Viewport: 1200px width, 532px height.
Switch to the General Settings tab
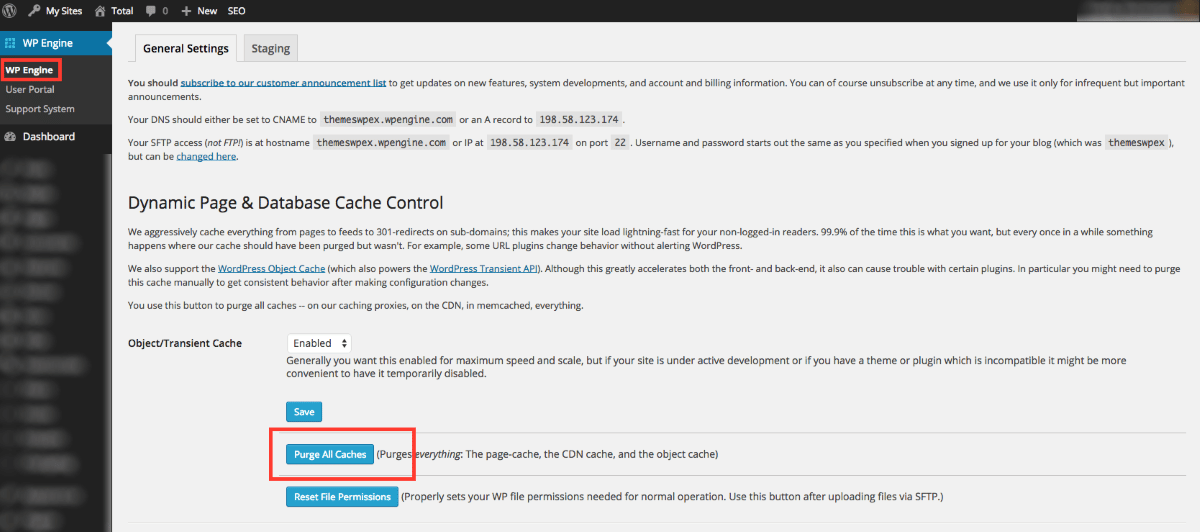[x=186, y=48]
